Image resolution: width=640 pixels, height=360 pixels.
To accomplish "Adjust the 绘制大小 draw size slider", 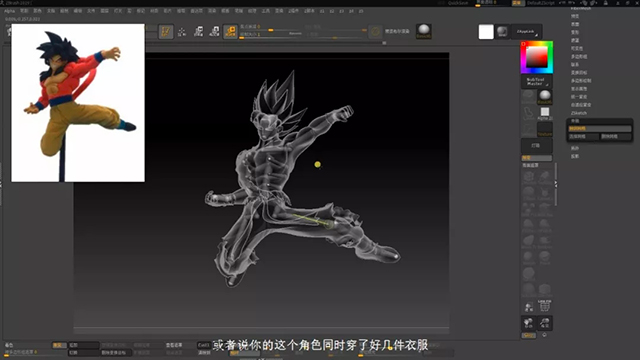I will point(270,35).
